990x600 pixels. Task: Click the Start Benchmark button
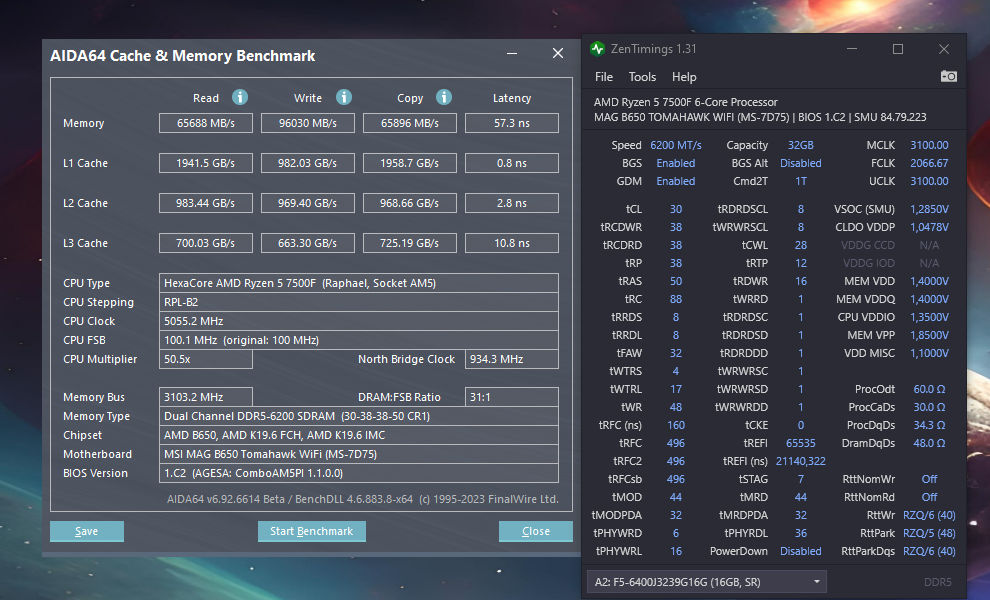[311, 531]
